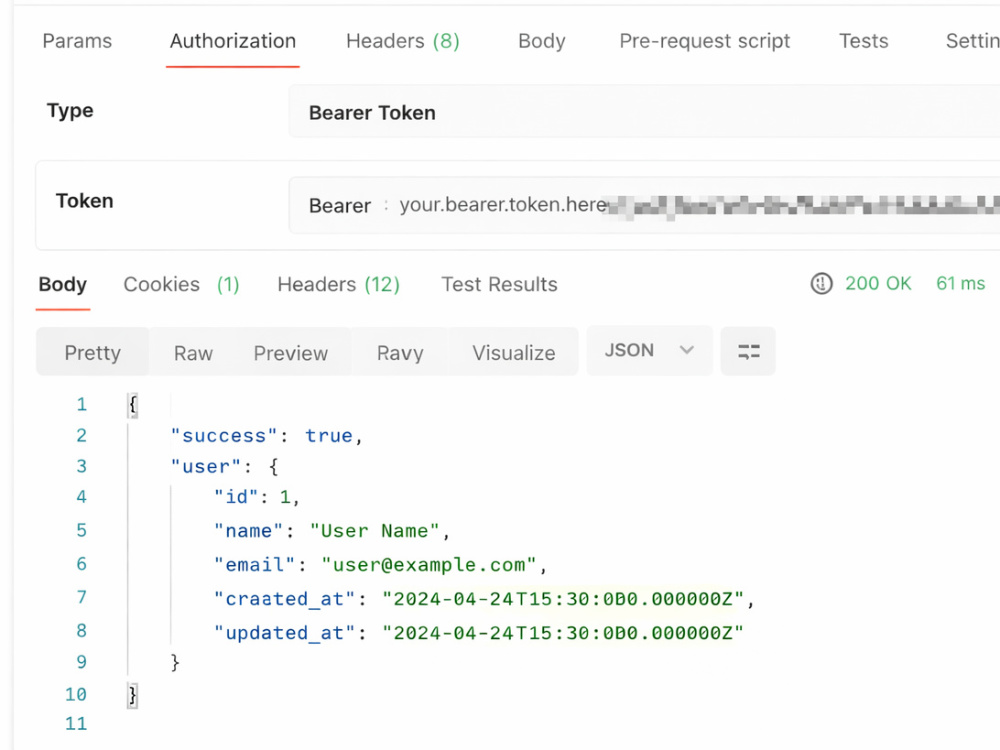Screen dimensions: 1000x750
Task: Select the Pretty view button
Action: pyautogui.click(x=92, y=352)
